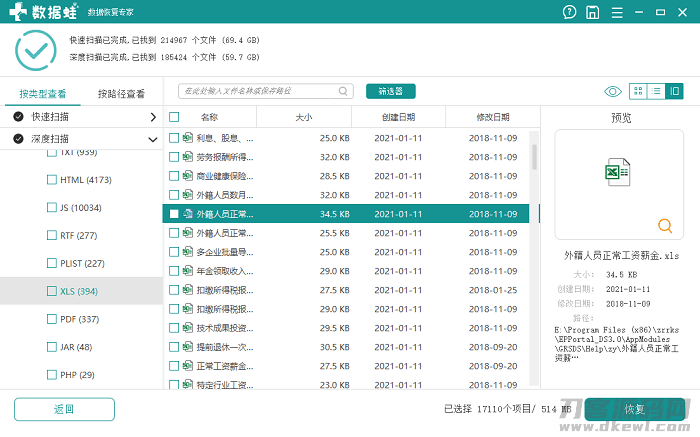Select the 扣缴所得税报 29.0 KB row
Viewport: 700px width, 437px height.
click(x=346, y=309)
